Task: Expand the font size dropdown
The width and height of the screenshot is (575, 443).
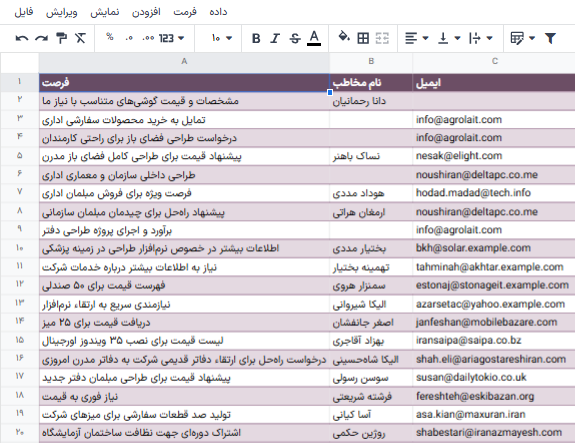Action: click(x=221, y=38)
